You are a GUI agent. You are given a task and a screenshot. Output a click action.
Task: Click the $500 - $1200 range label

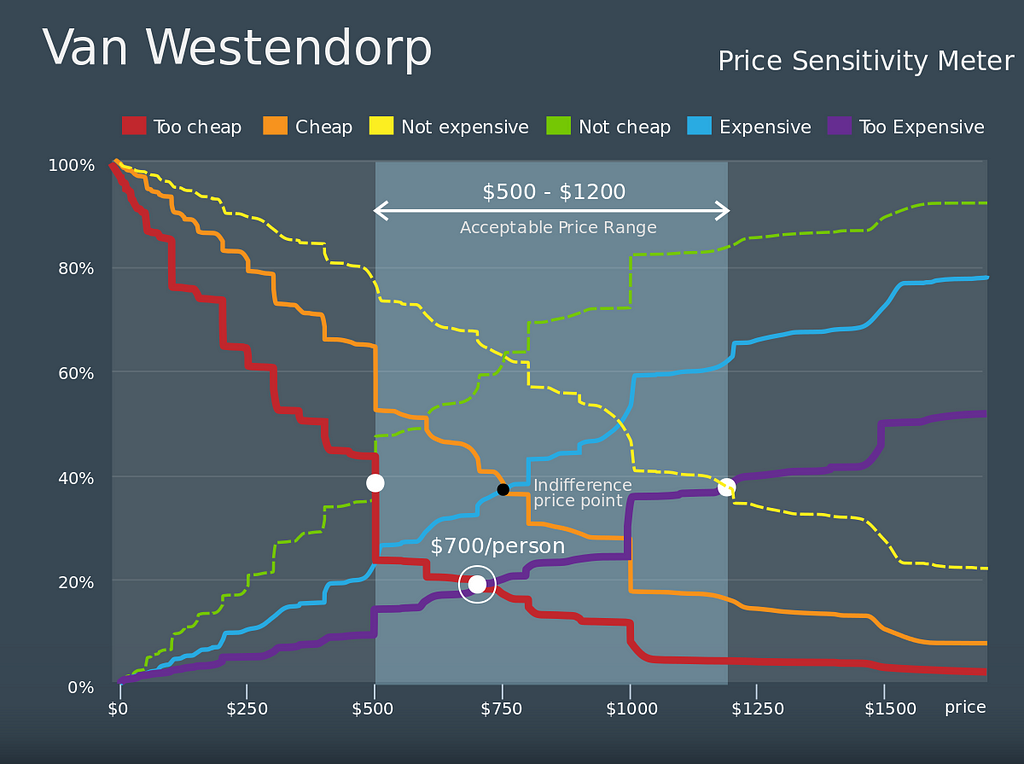pos(554,191)
